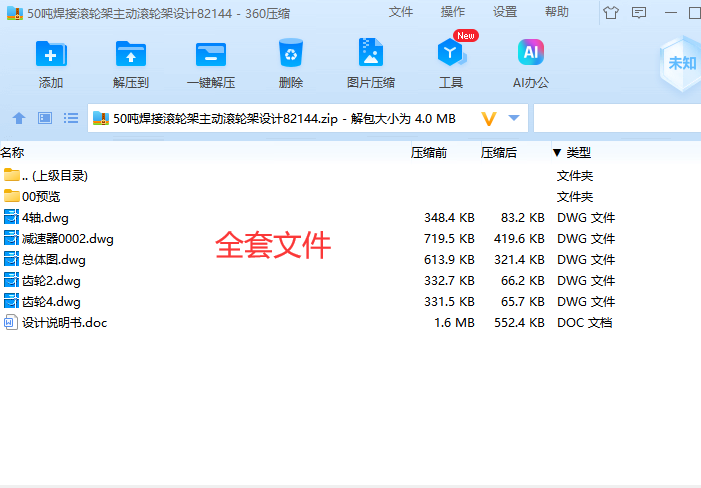The image size is (701, 488).
Task: Click the DOC 文档 type cell
Action: coord(584,323)
